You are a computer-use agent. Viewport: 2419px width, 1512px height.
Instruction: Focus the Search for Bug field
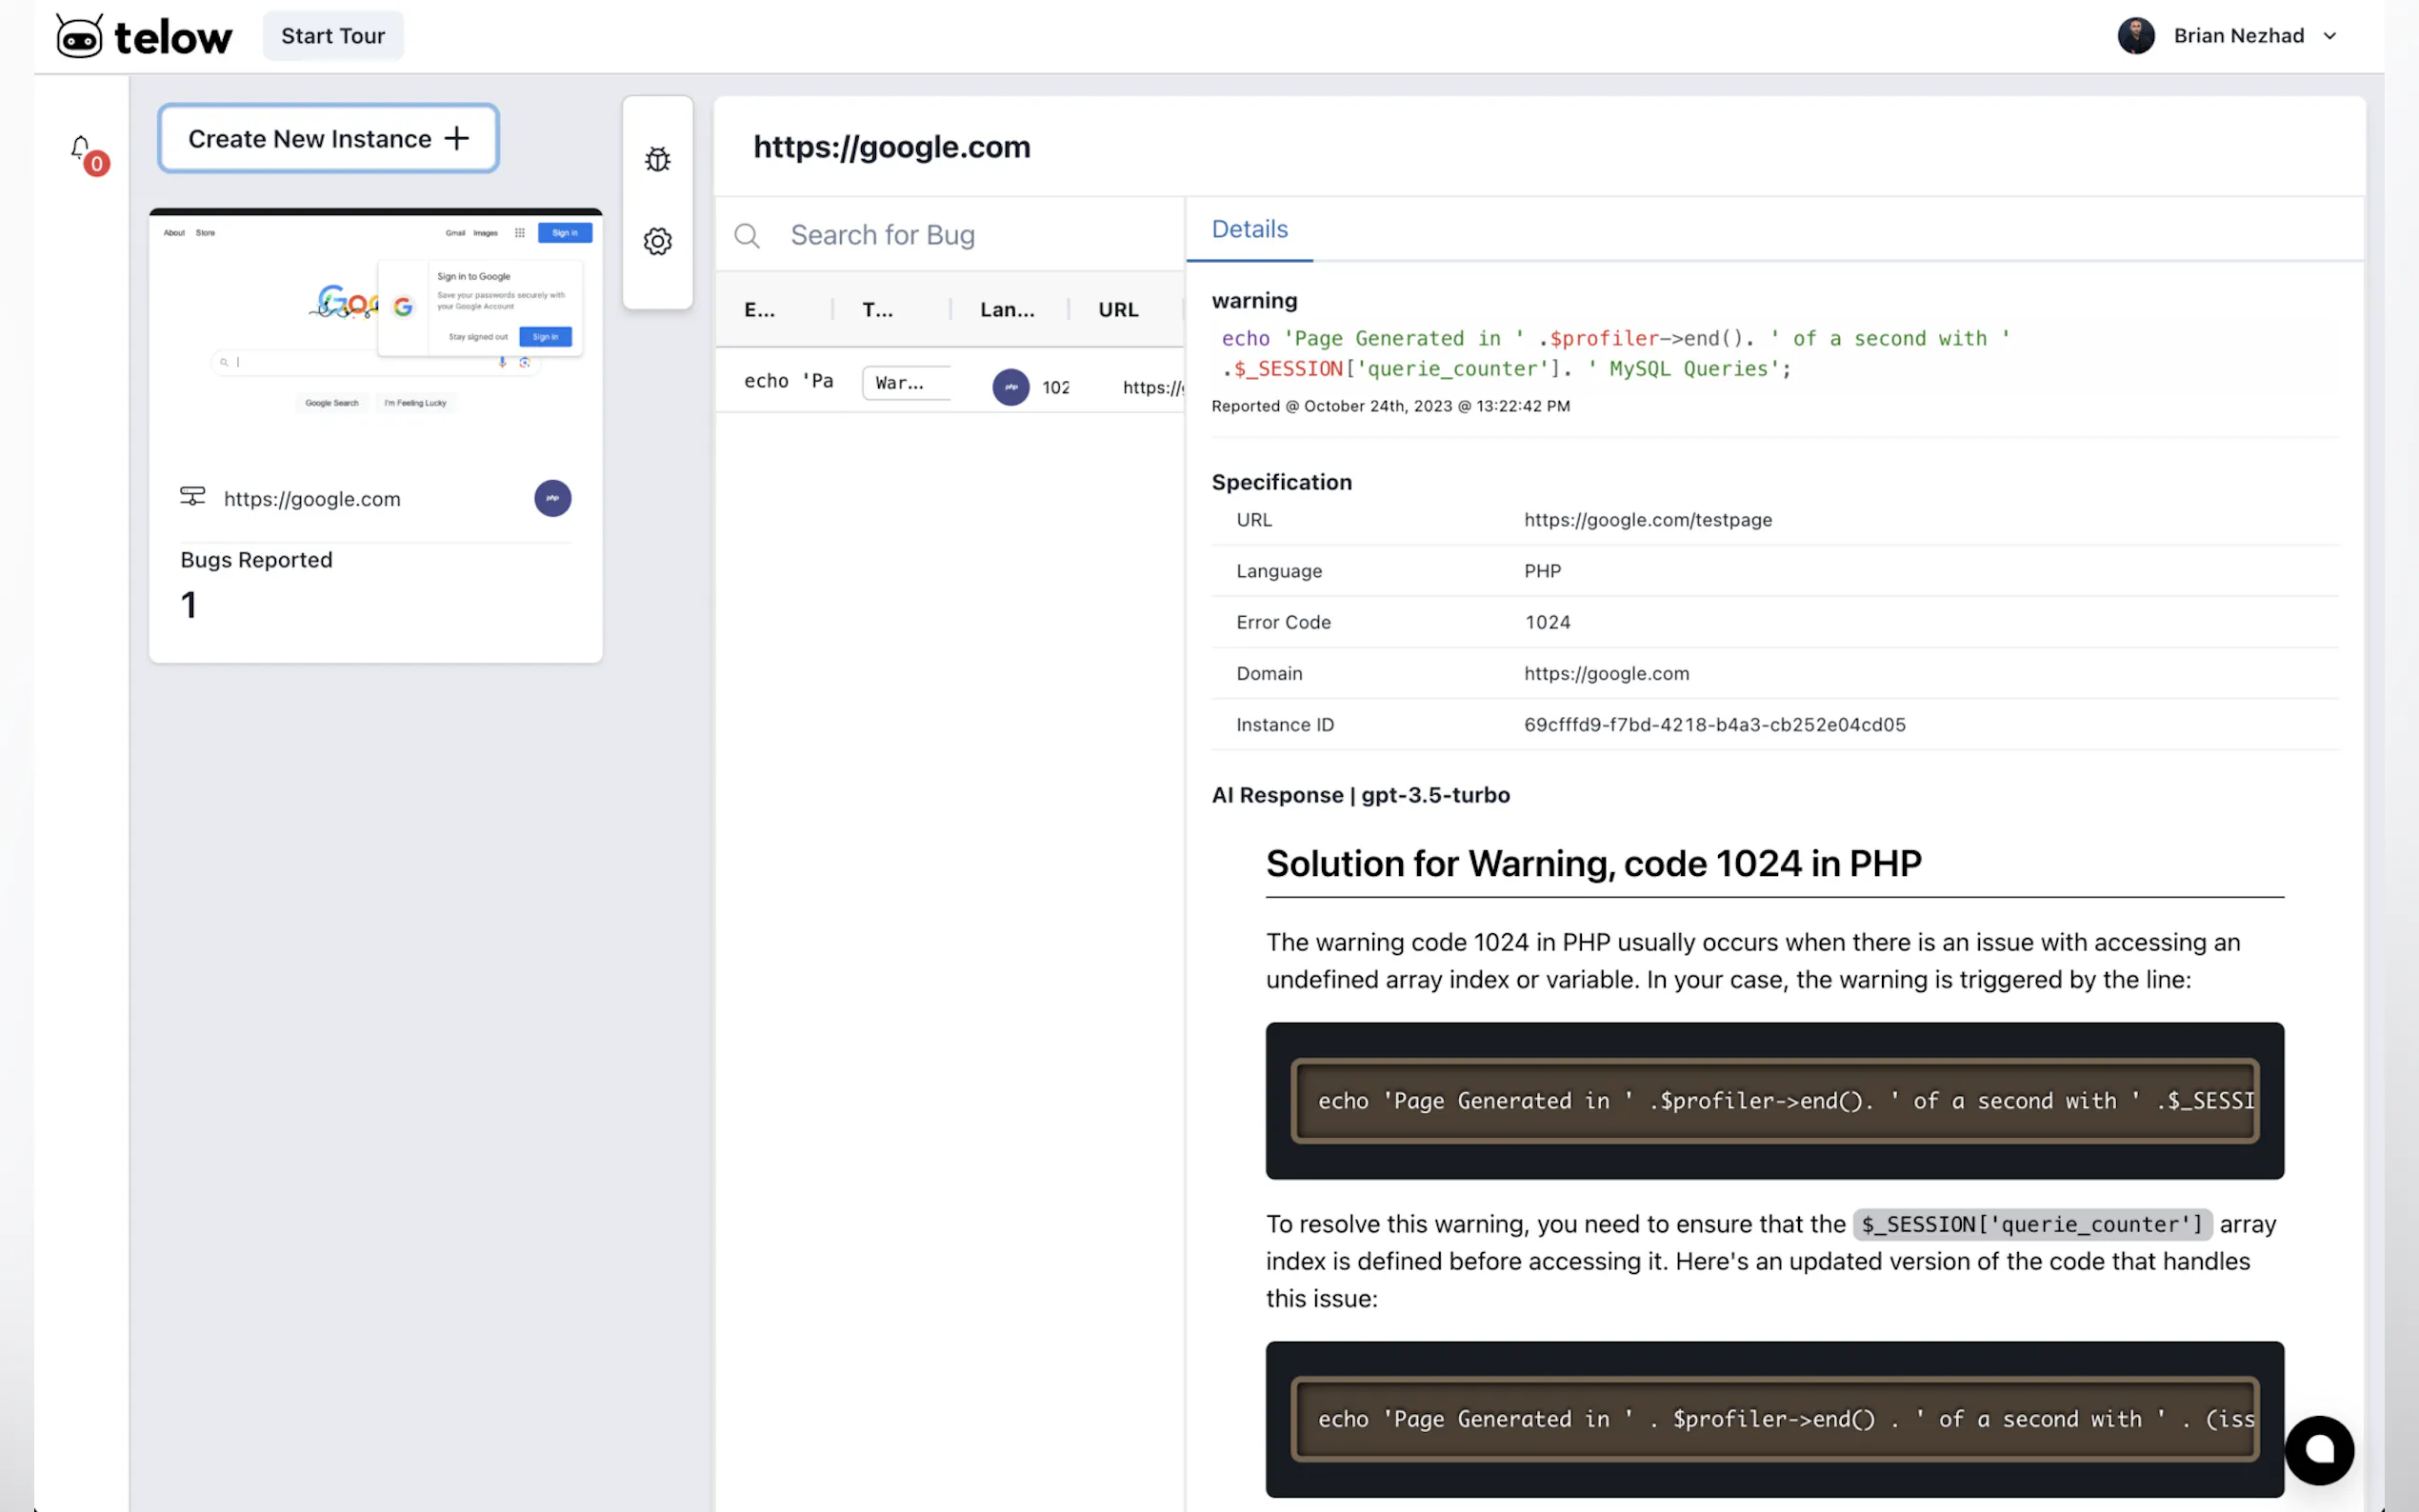pos(960,236)
